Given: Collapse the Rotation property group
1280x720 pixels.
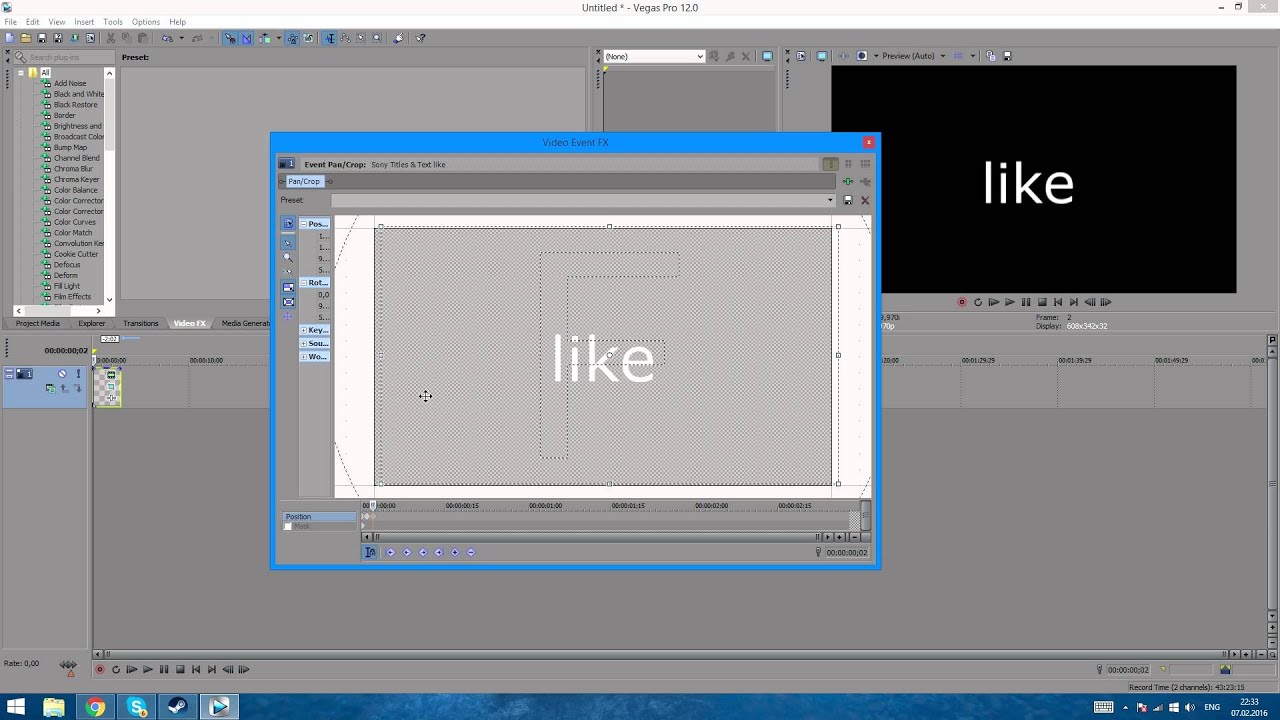Looking at the screenshot, I should click(303, 283).
